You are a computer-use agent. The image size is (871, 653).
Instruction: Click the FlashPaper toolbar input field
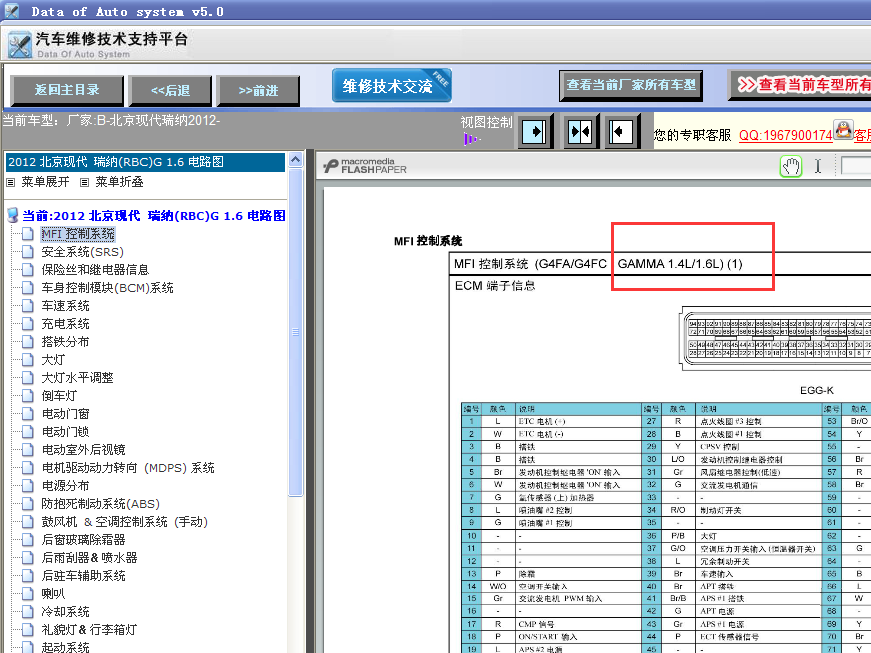tap(856, 166)
